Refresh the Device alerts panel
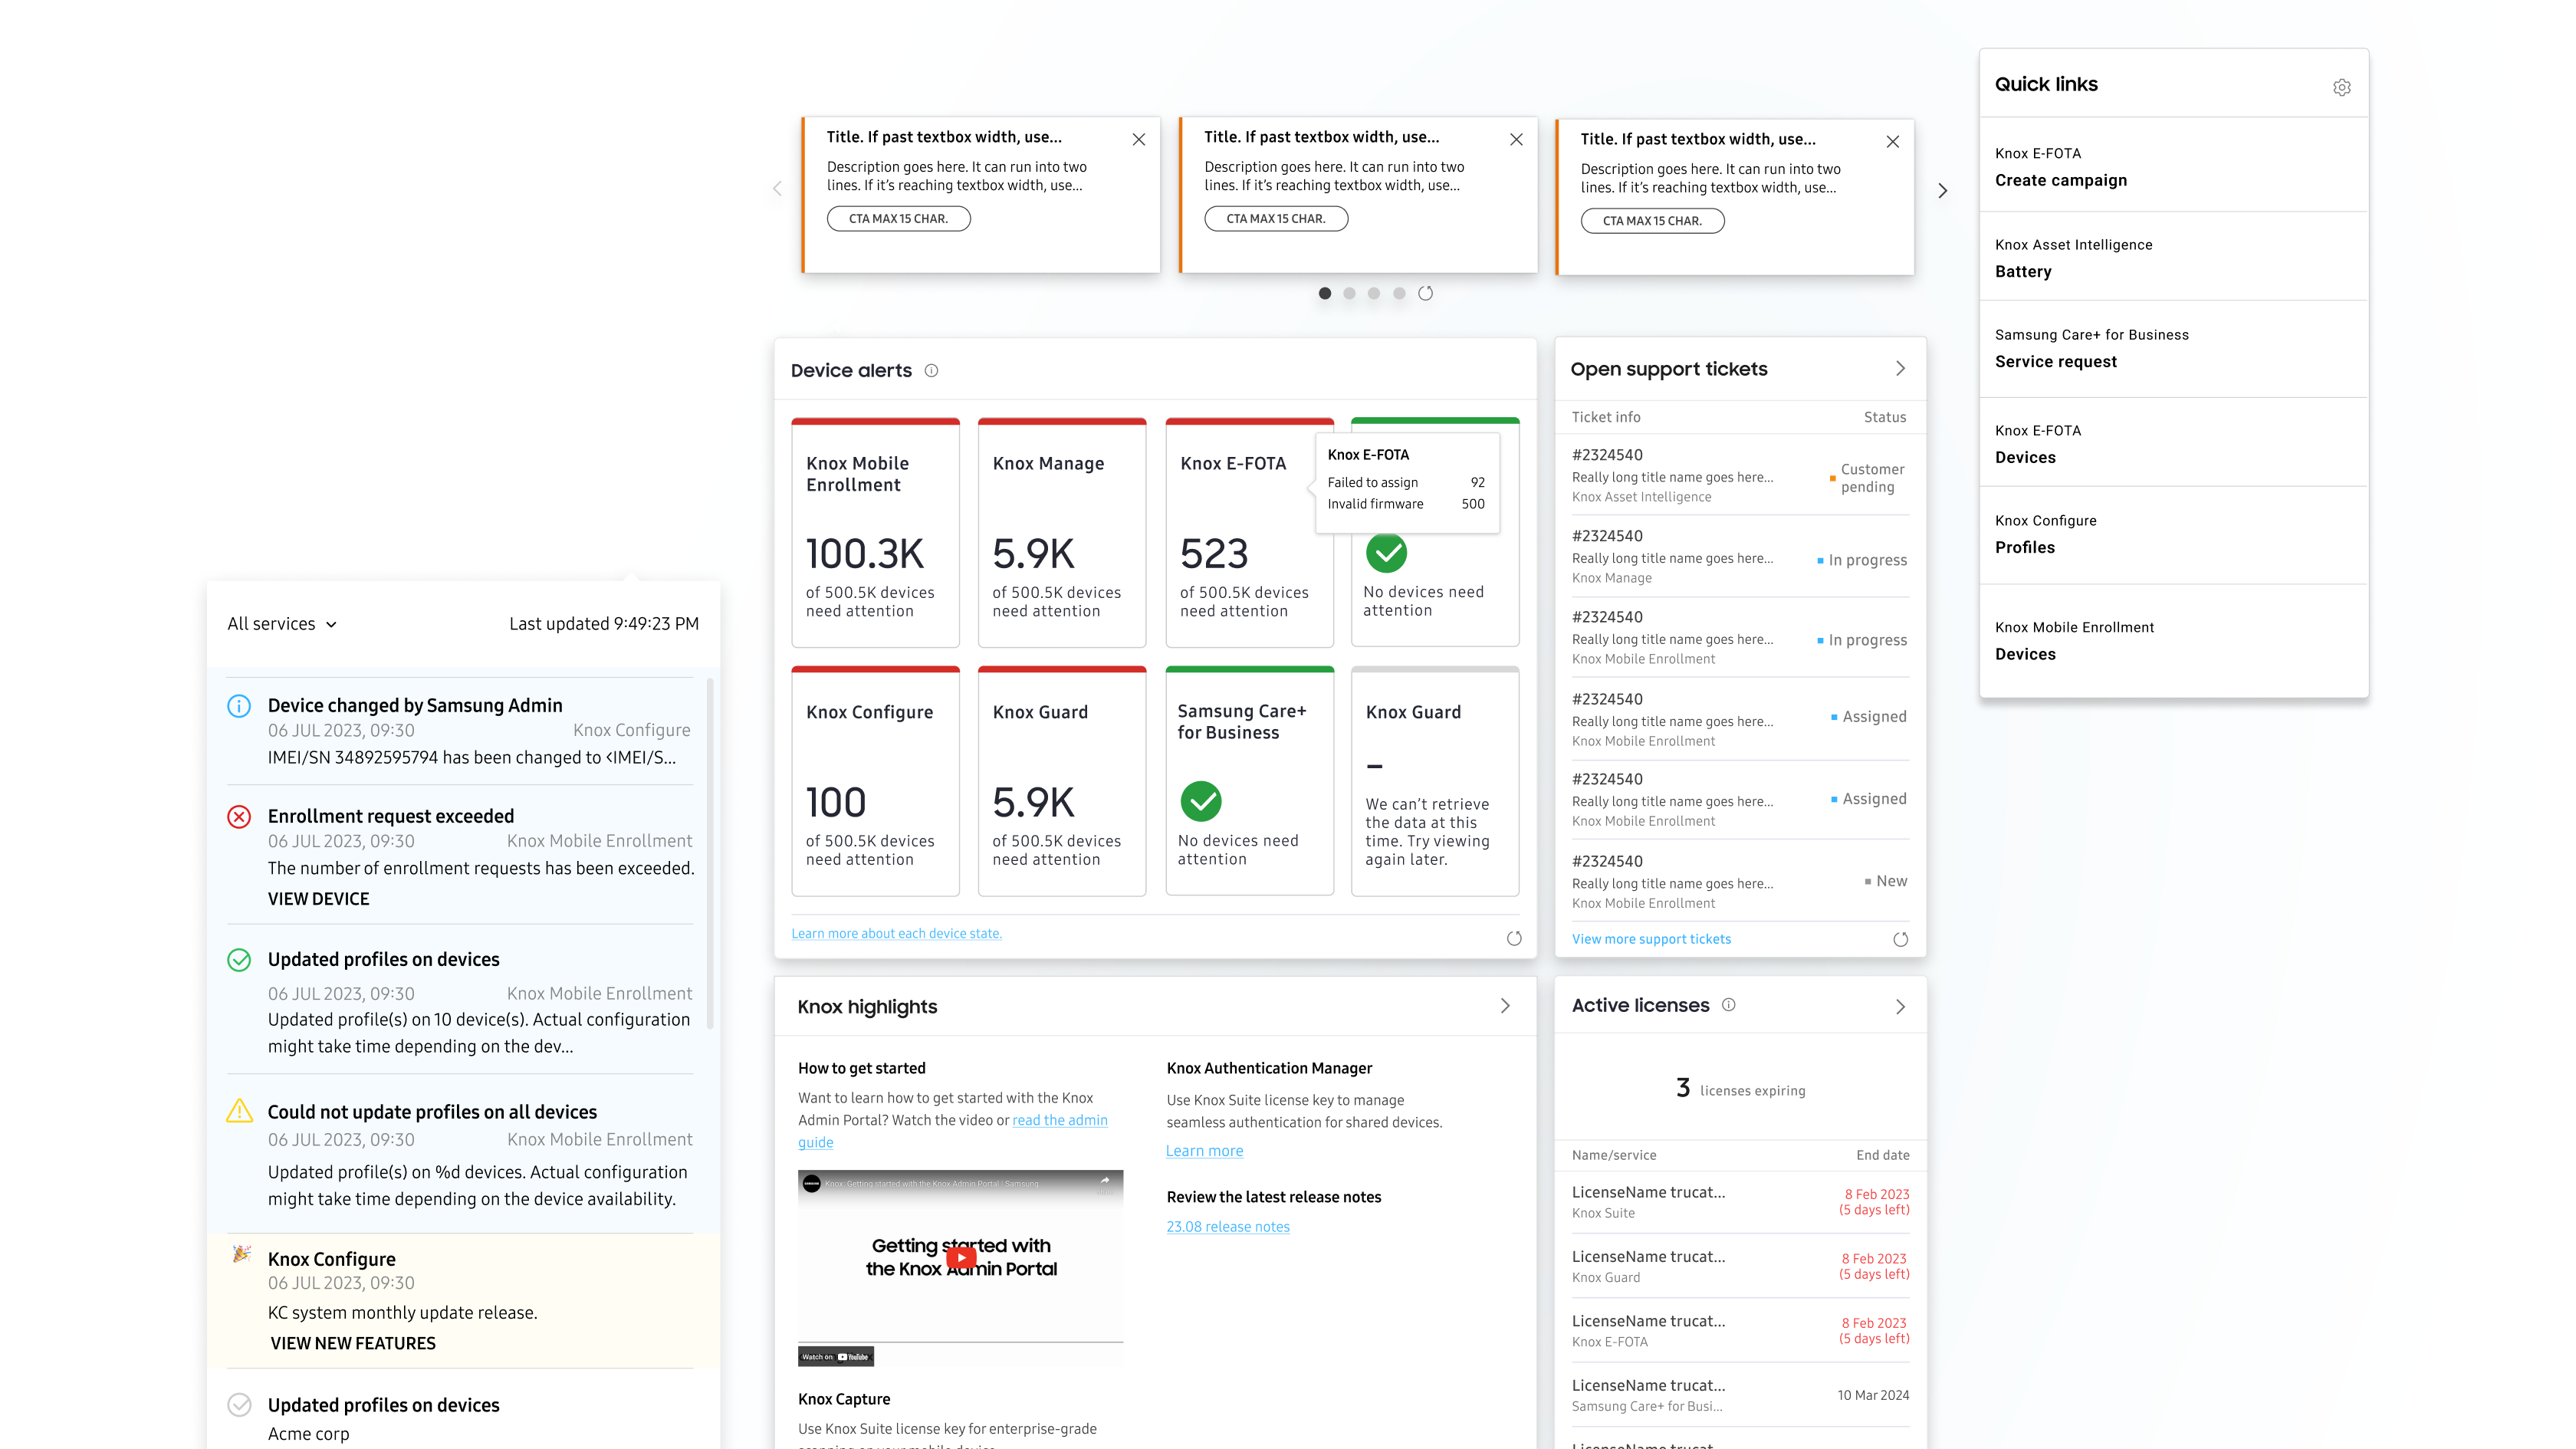Screen dimensions: 2576x1449 (1514, 938)
